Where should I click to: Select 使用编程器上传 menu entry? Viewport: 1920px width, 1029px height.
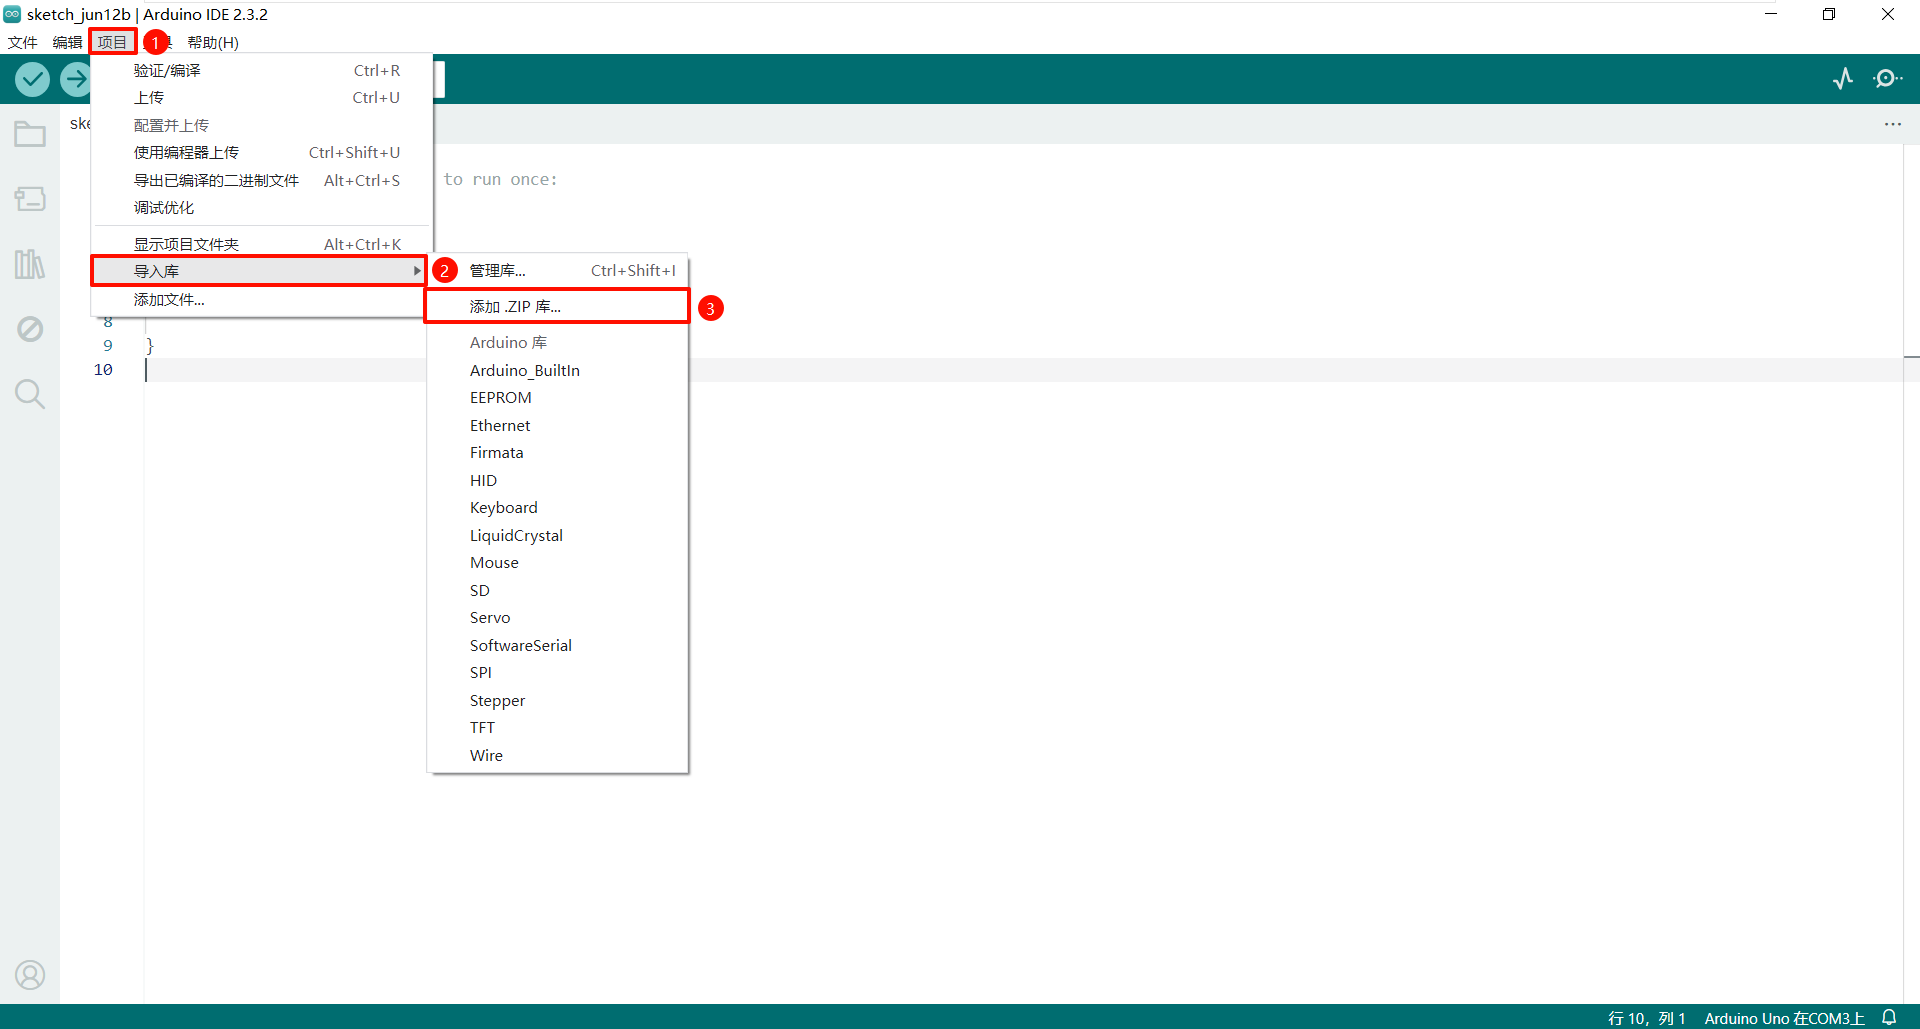pos(262,152)
